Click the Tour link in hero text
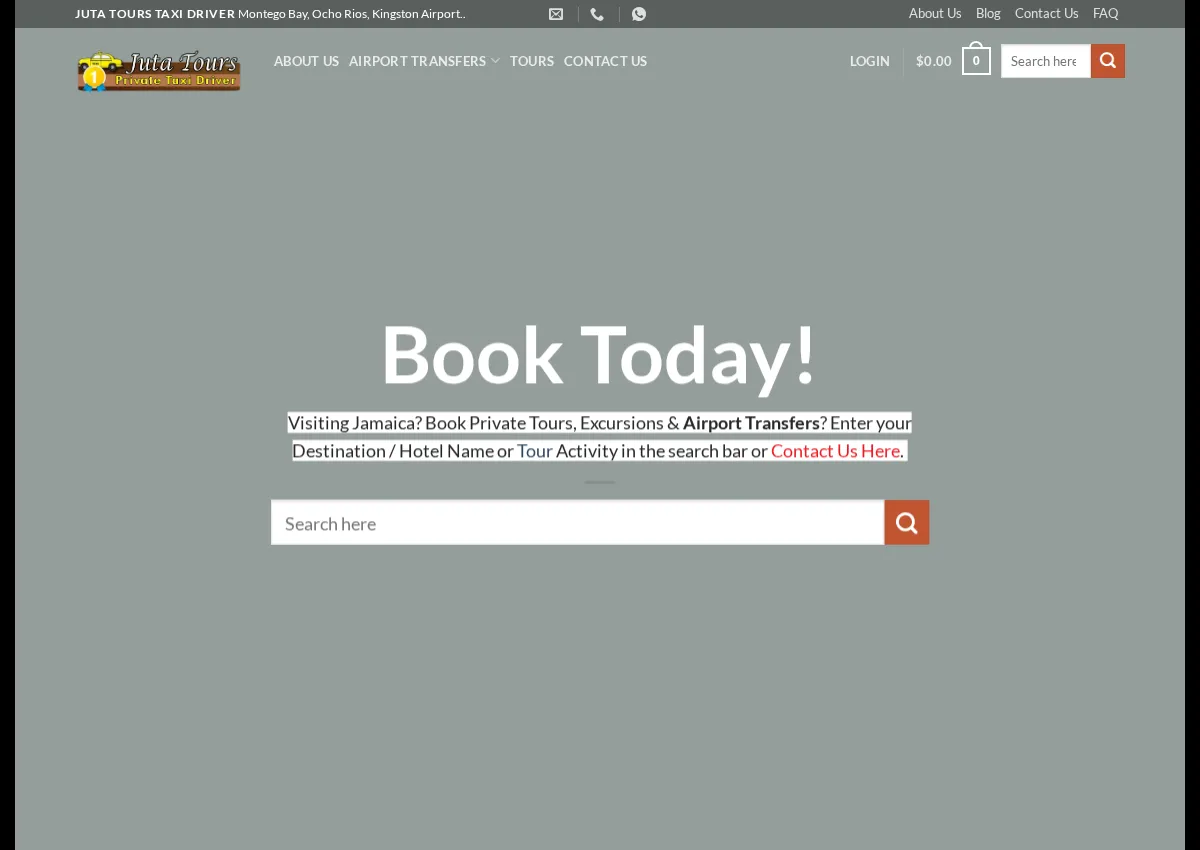 click(x=535, y=451)
